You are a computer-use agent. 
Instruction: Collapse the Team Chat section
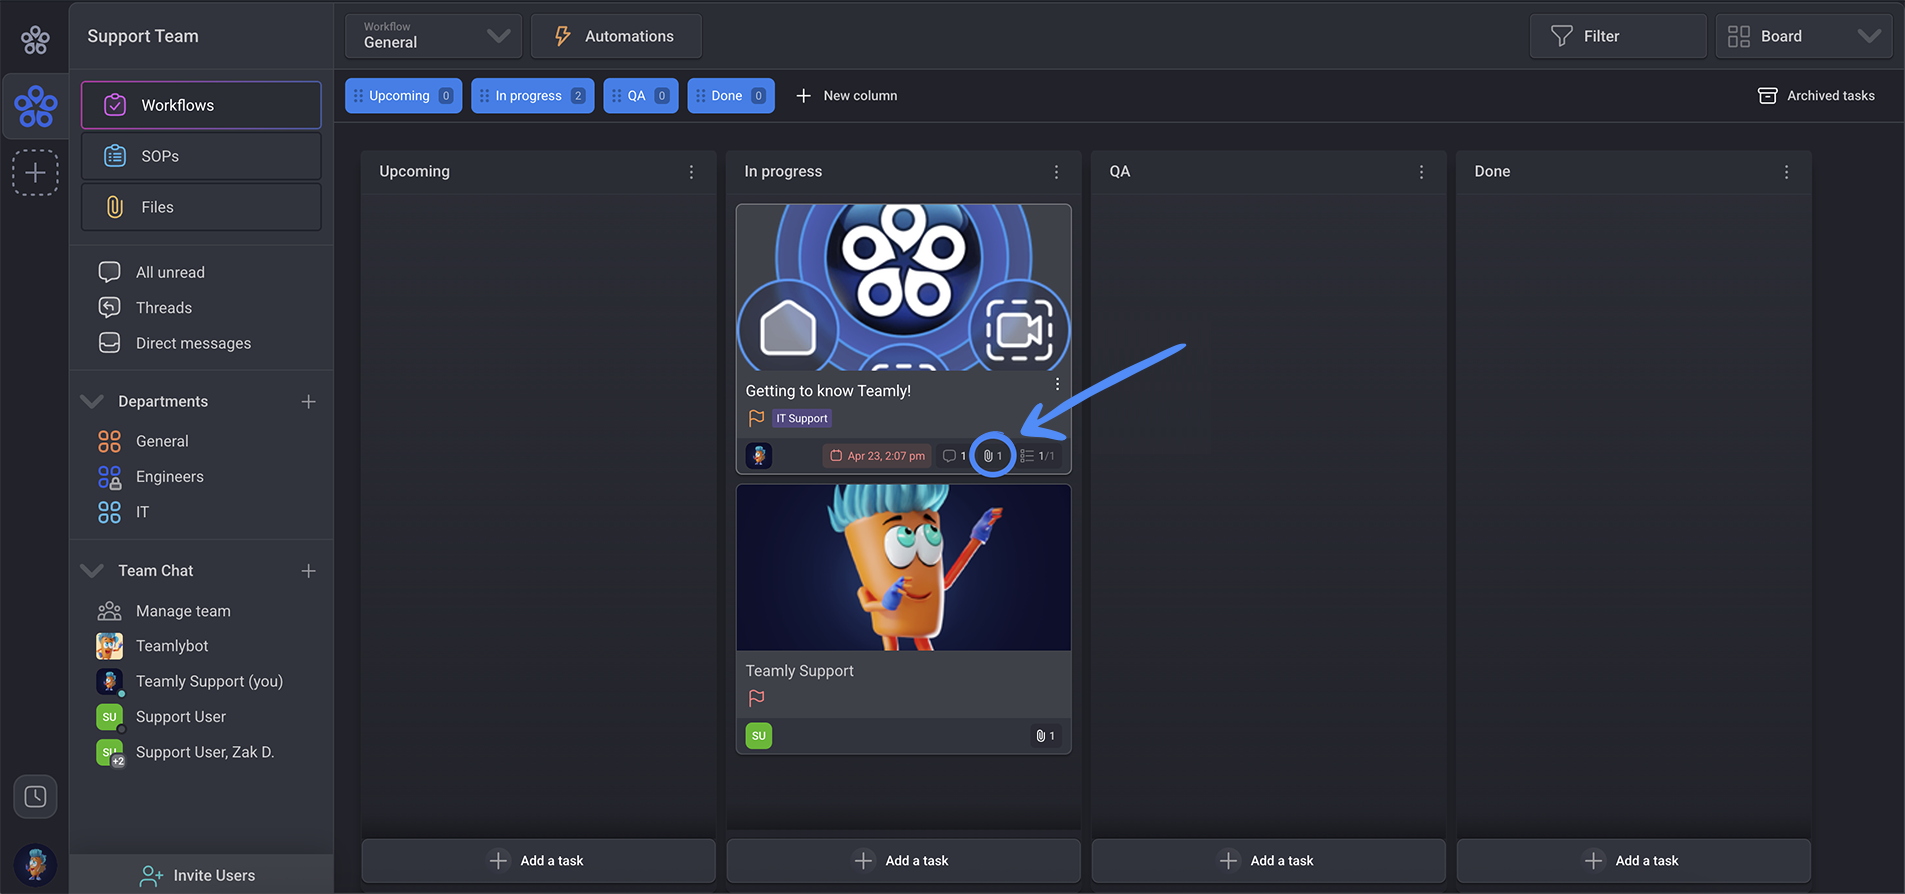click(92, 570)
